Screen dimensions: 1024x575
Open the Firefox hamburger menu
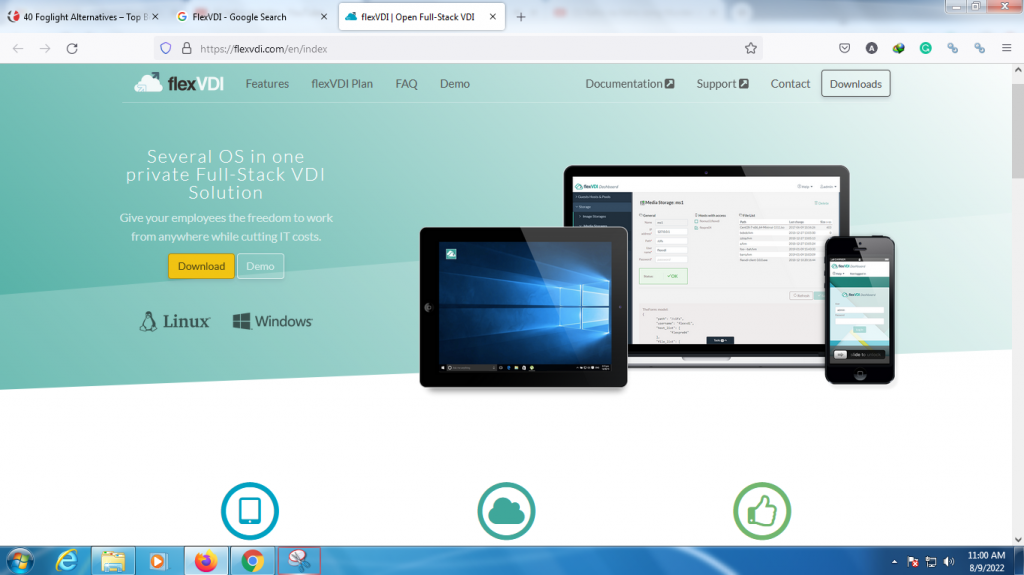1006,48
